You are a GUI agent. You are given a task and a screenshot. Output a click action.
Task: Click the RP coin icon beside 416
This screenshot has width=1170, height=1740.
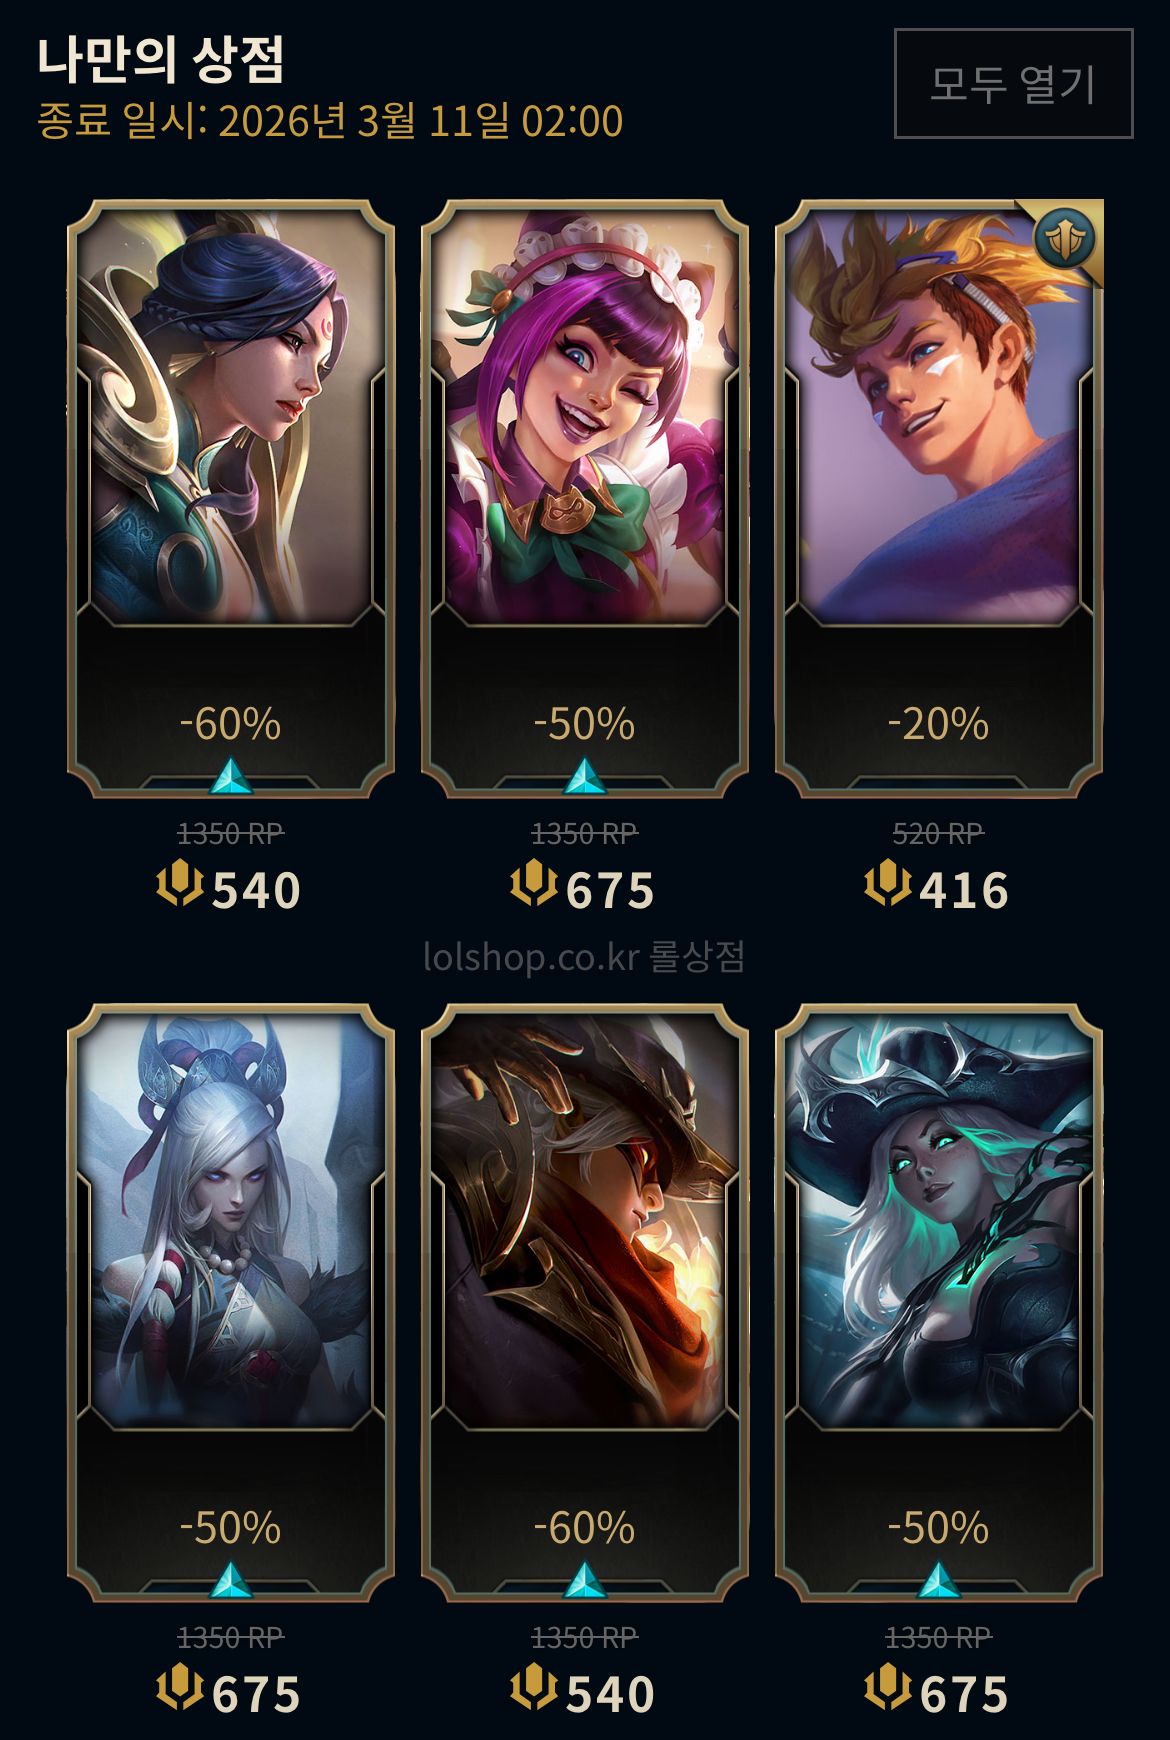click(888, 884)
